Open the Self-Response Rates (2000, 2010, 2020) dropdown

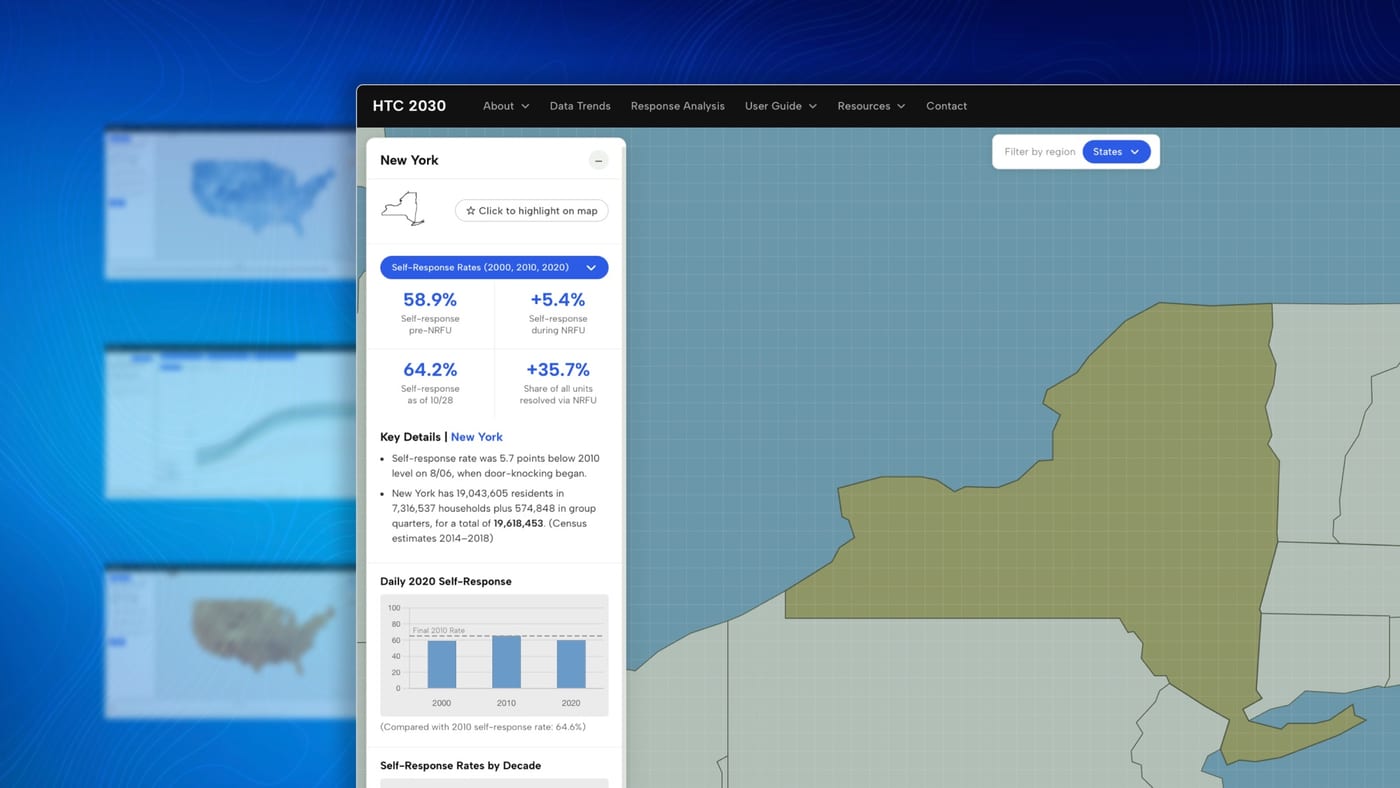(494, 268)
